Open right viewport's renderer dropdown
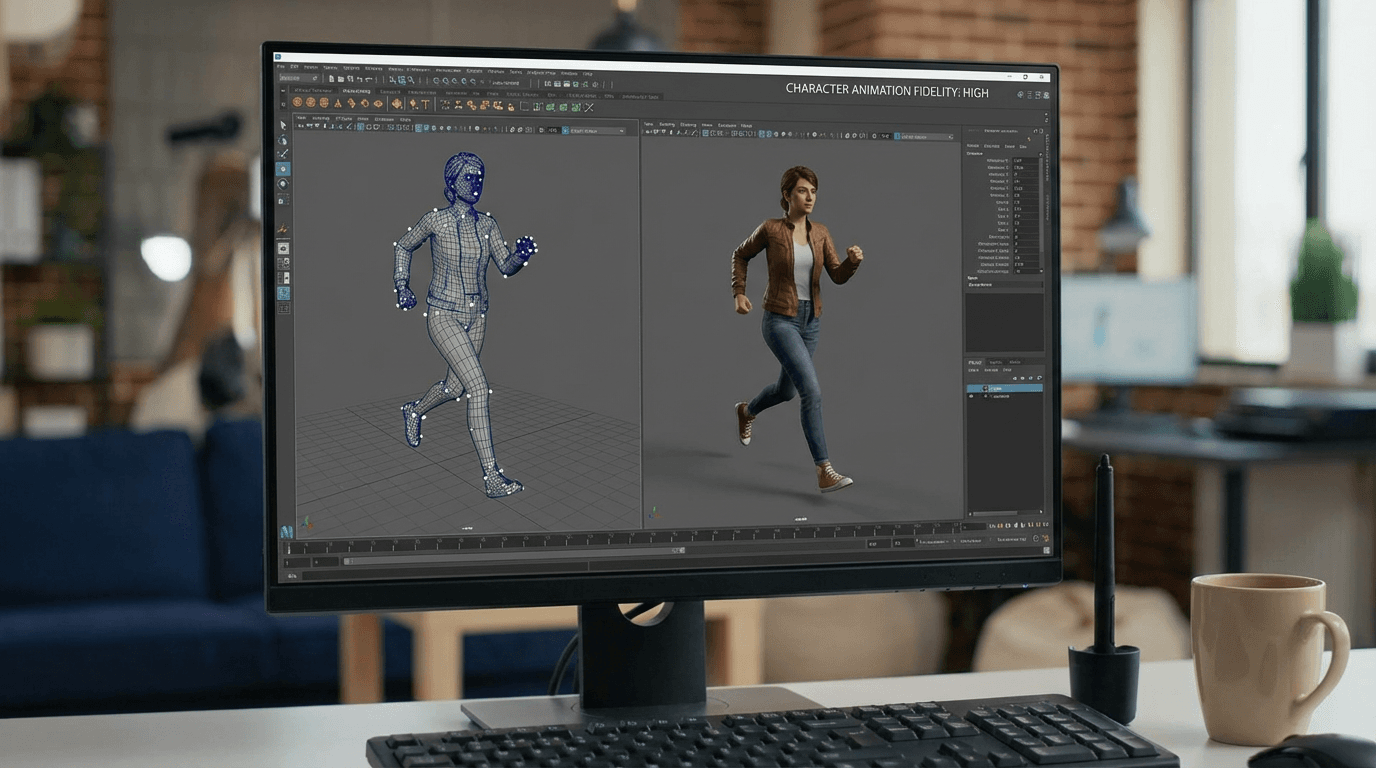Image resolution: width=1376 pixels, height=768 pixels. point(925,136)
